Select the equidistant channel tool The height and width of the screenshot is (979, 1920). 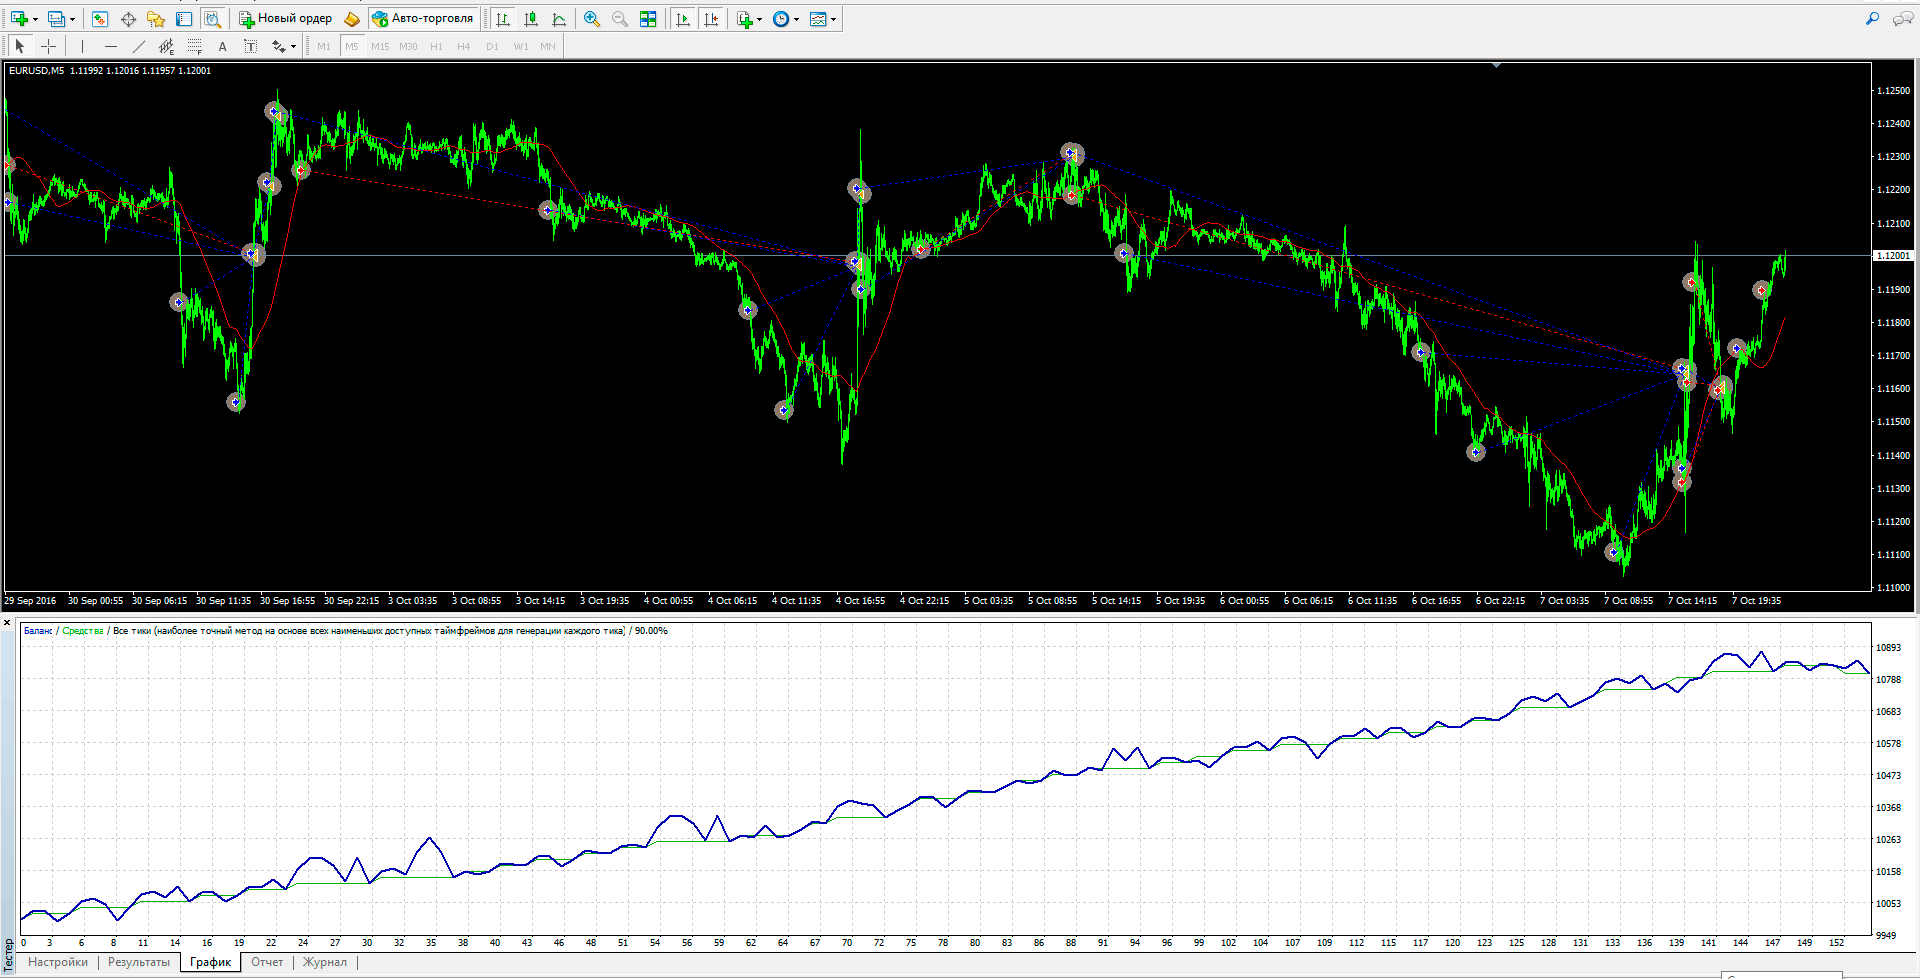point(166,46)
